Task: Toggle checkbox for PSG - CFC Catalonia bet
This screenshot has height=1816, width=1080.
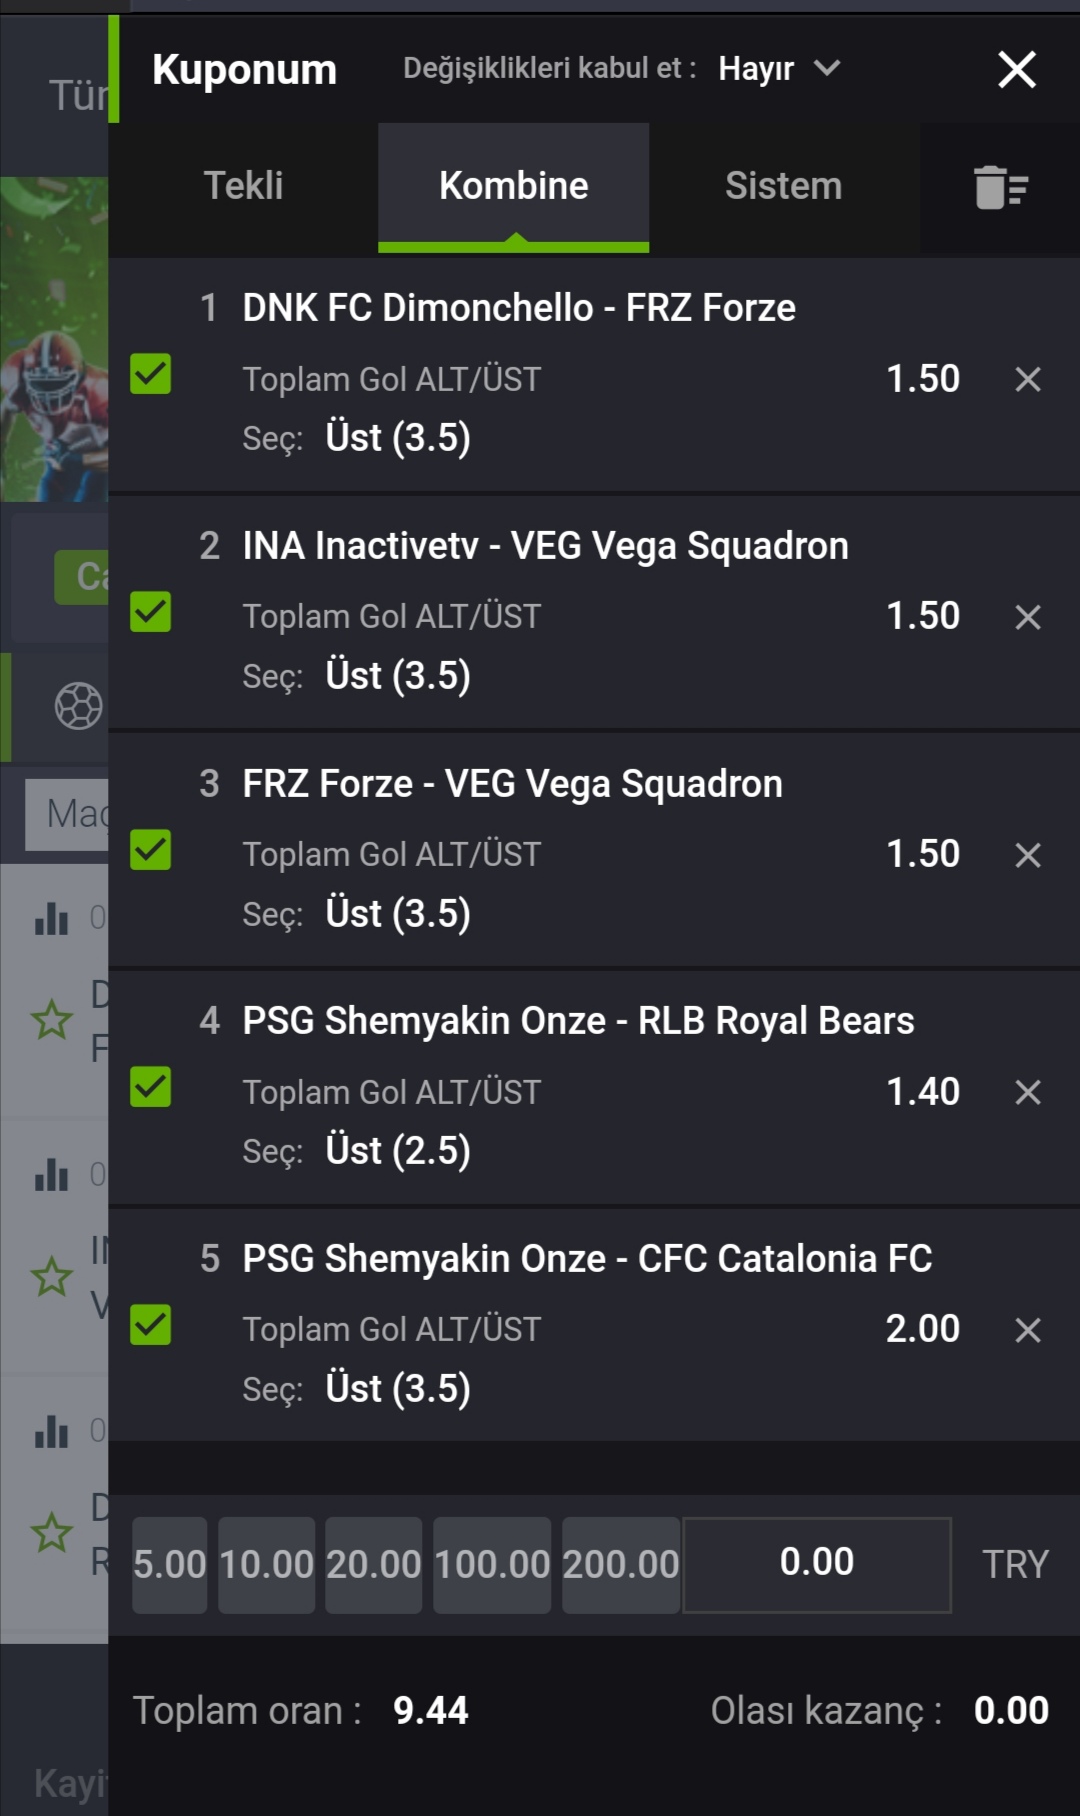Action: [x=151, y=1325]
